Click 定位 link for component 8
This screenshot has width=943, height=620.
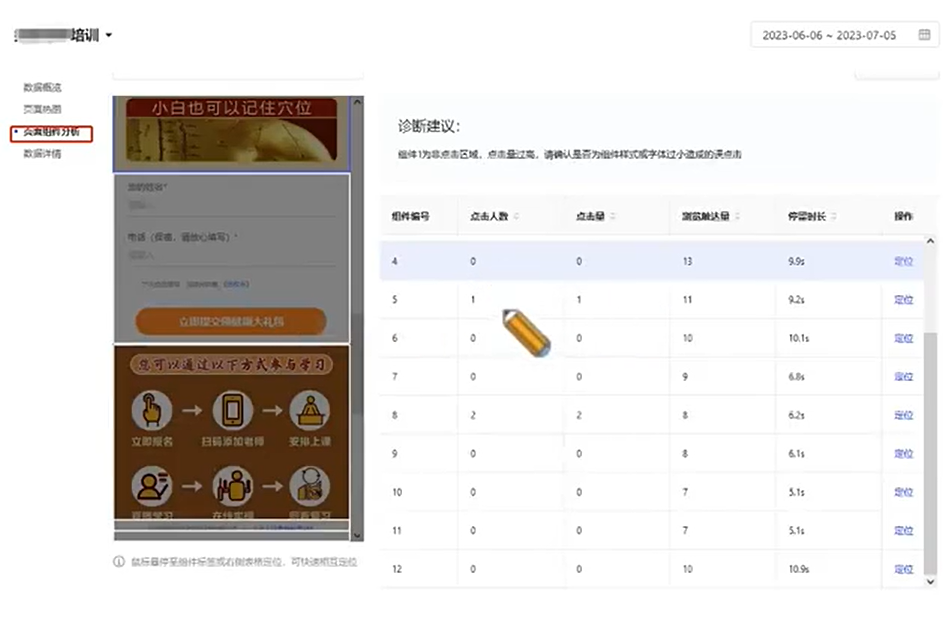point(903,415)
